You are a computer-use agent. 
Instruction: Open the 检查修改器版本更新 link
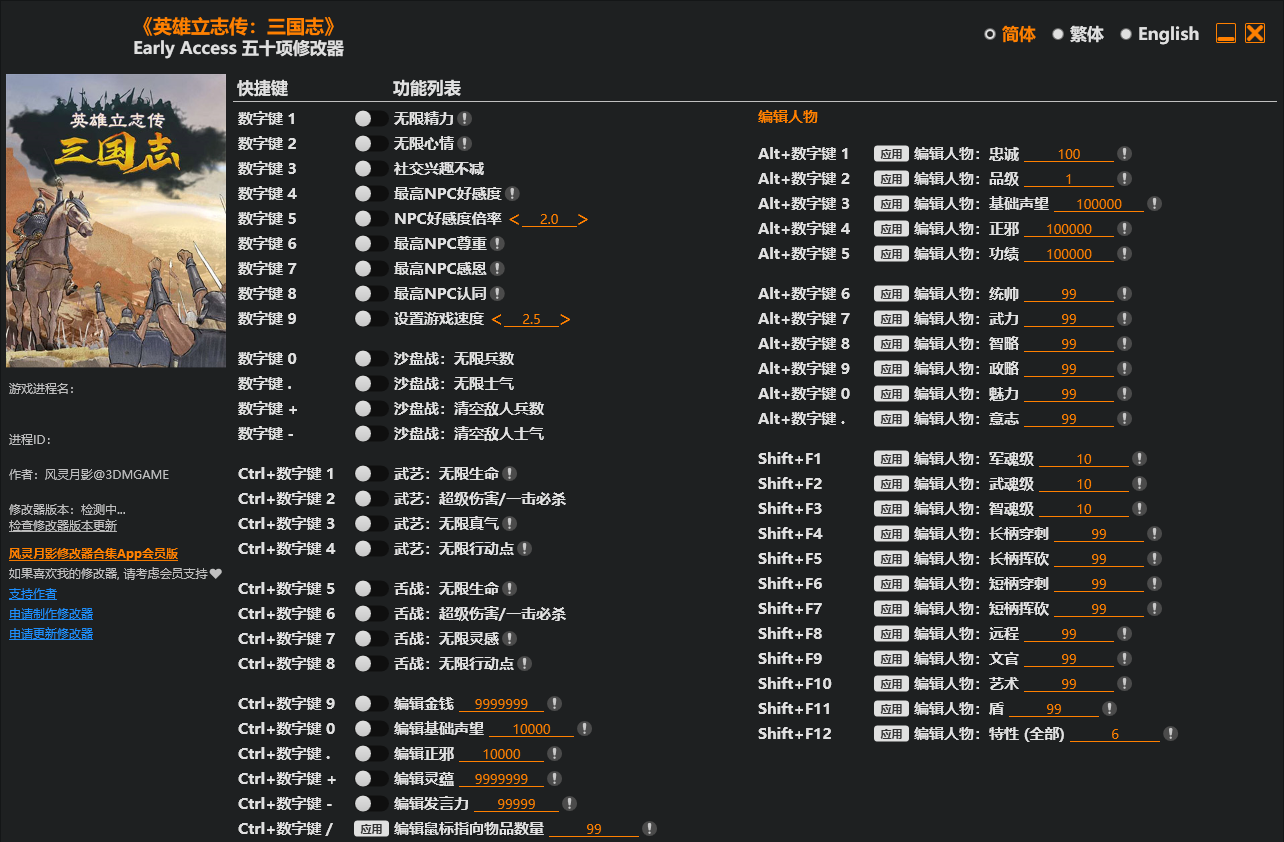63,525
